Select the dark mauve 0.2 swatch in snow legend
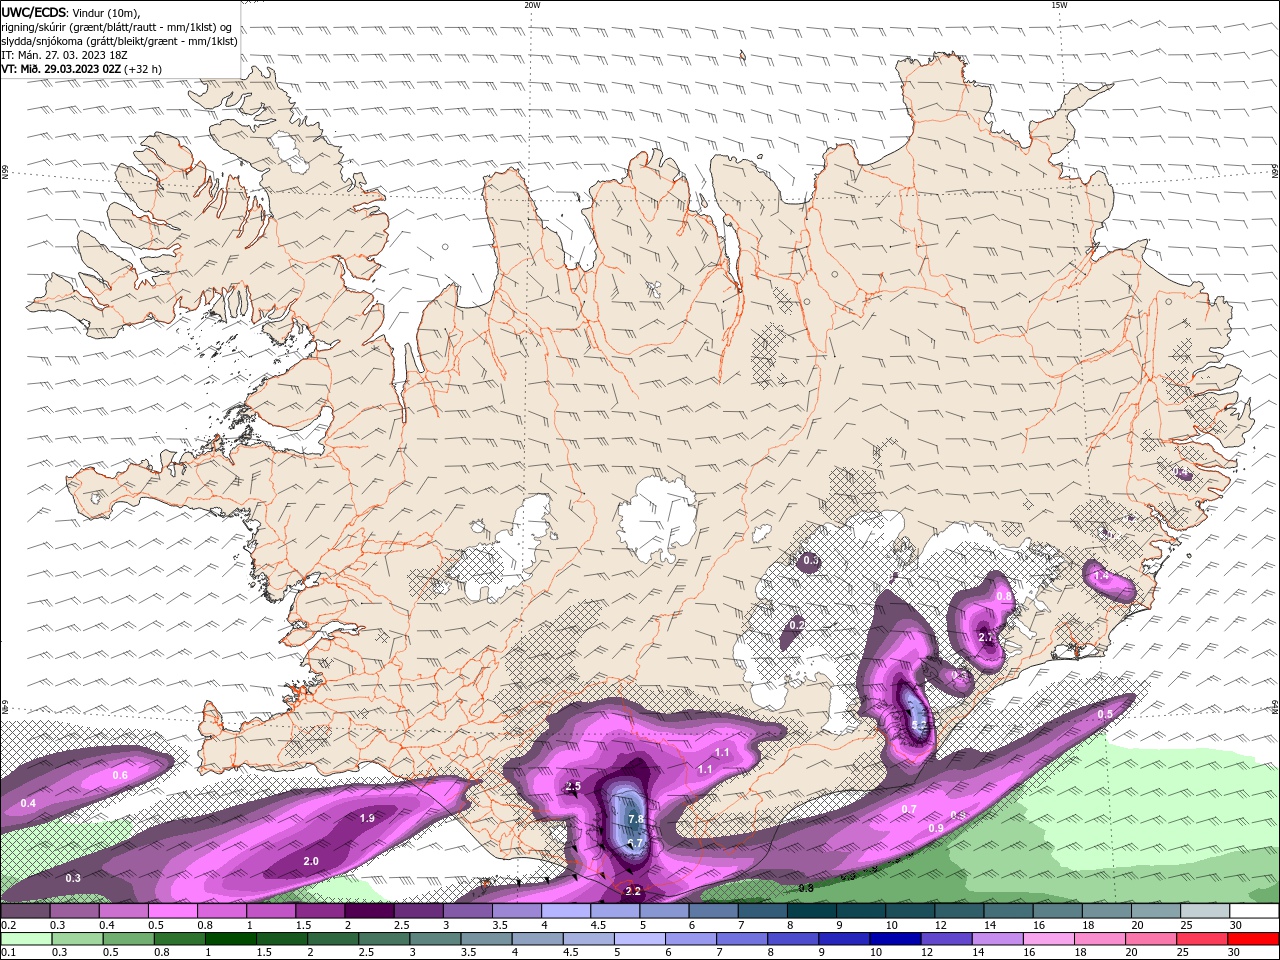The image size is (1280, 960). click(25, 911)
